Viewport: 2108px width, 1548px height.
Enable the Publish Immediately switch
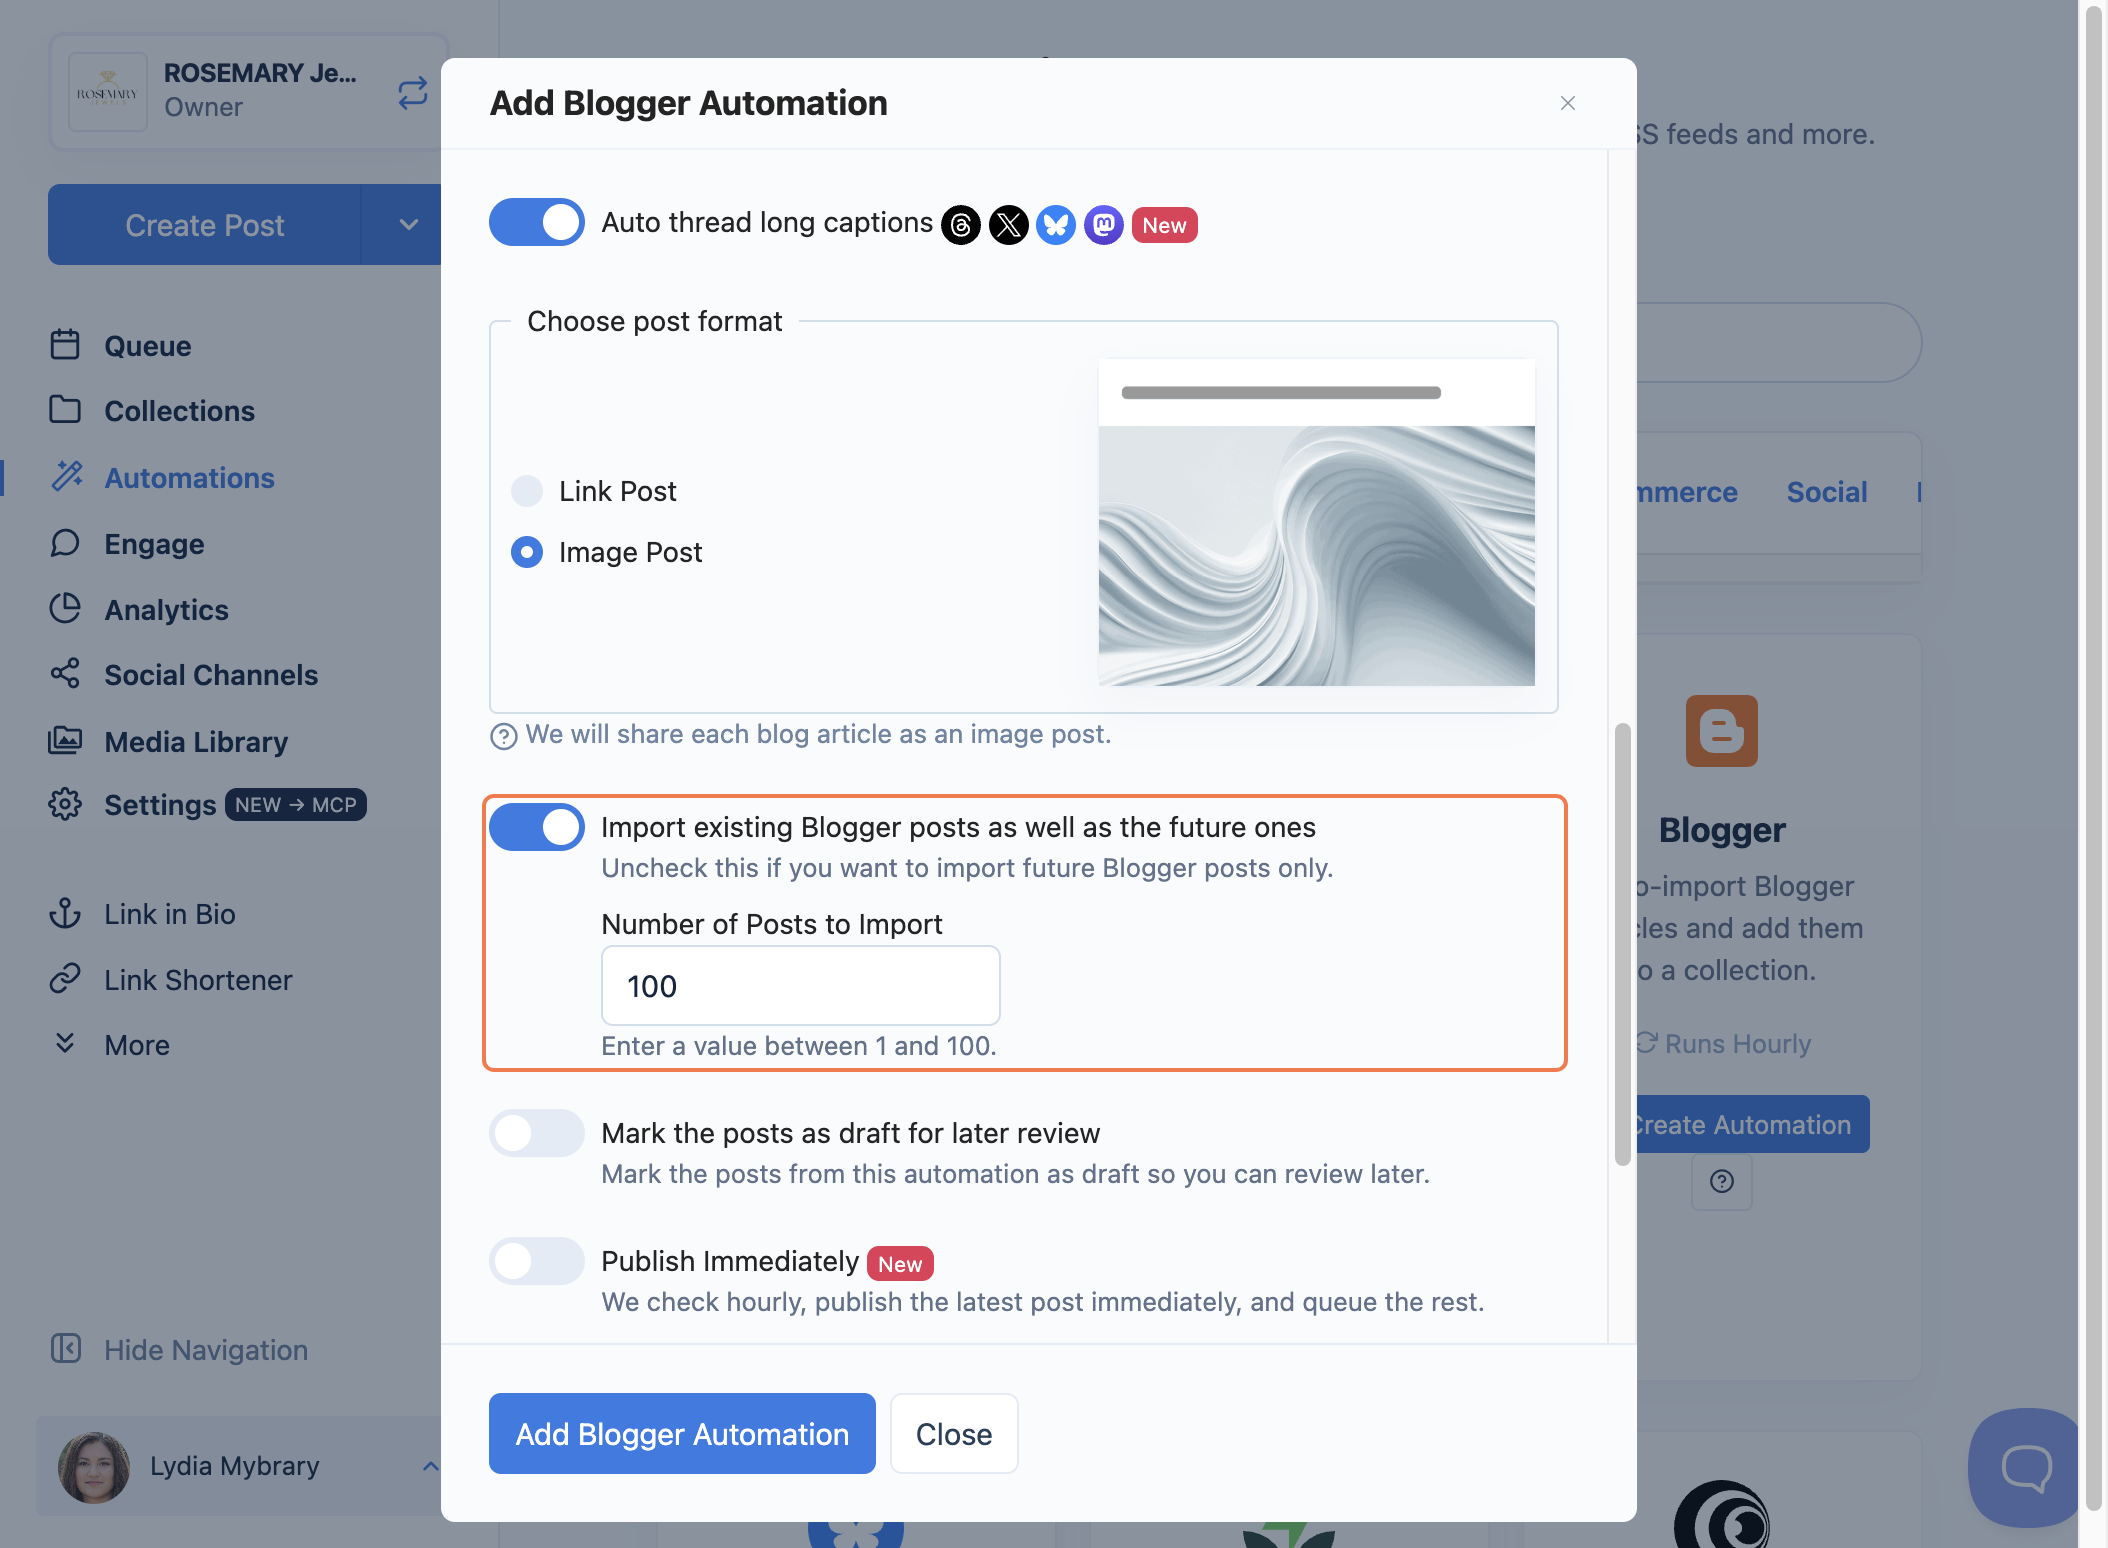537,1261
